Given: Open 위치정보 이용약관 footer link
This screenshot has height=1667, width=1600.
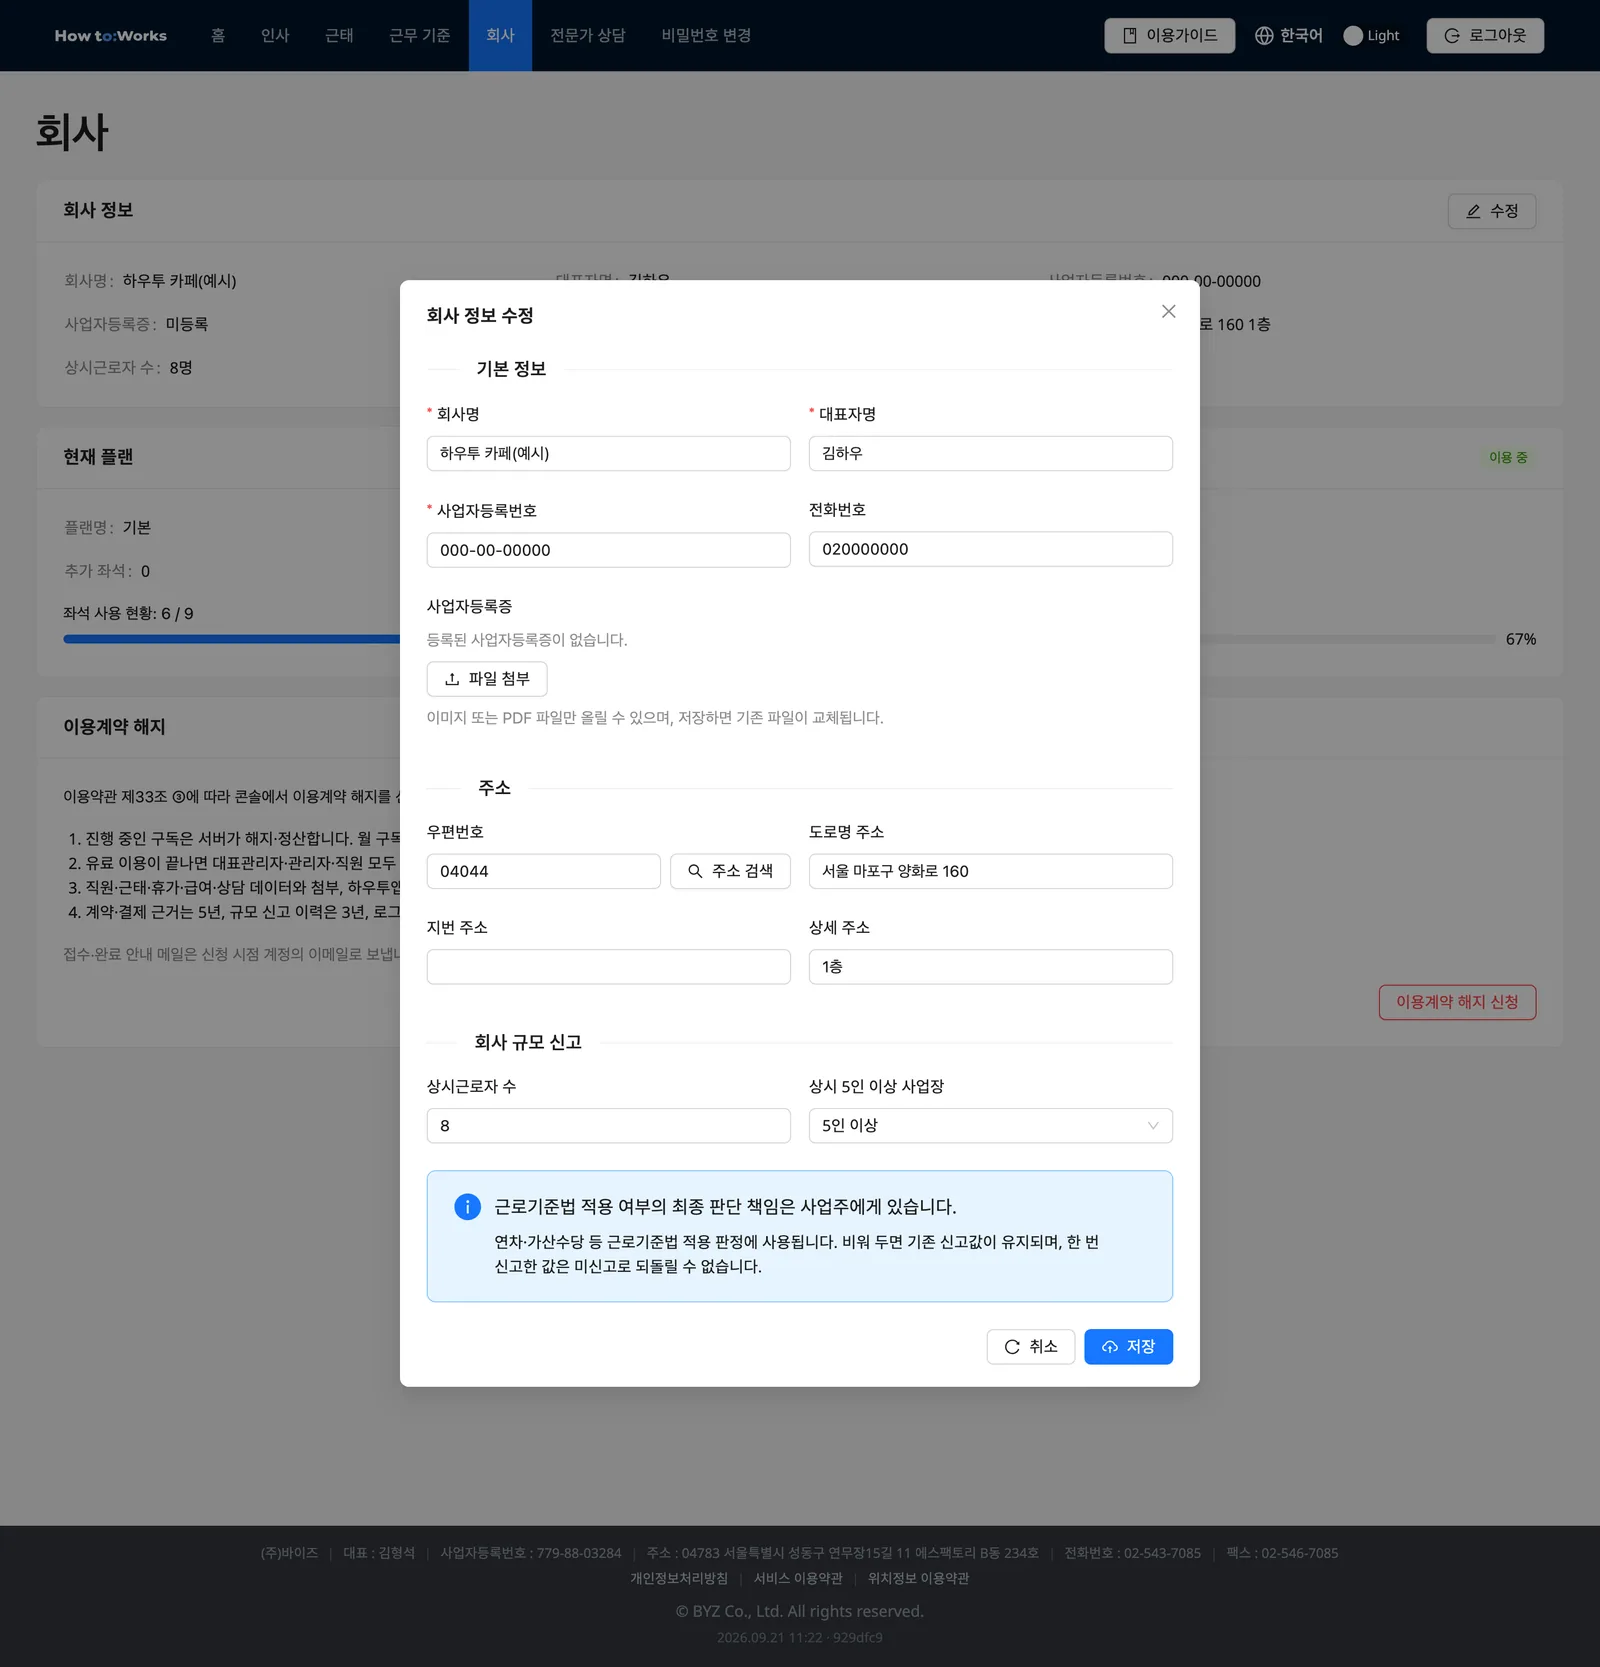Looking at the screenshot, I should point(918,1578).
